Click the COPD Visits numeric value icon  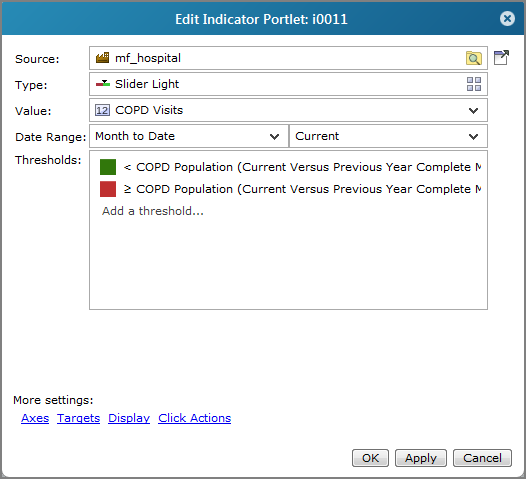(102, 110)
